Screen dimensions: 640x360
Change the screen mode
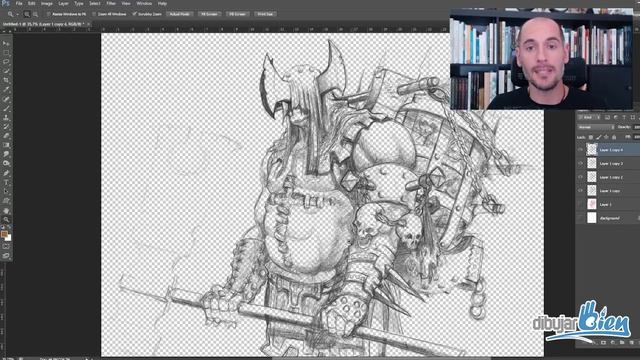pyautogui.click(x=6, y=256)
